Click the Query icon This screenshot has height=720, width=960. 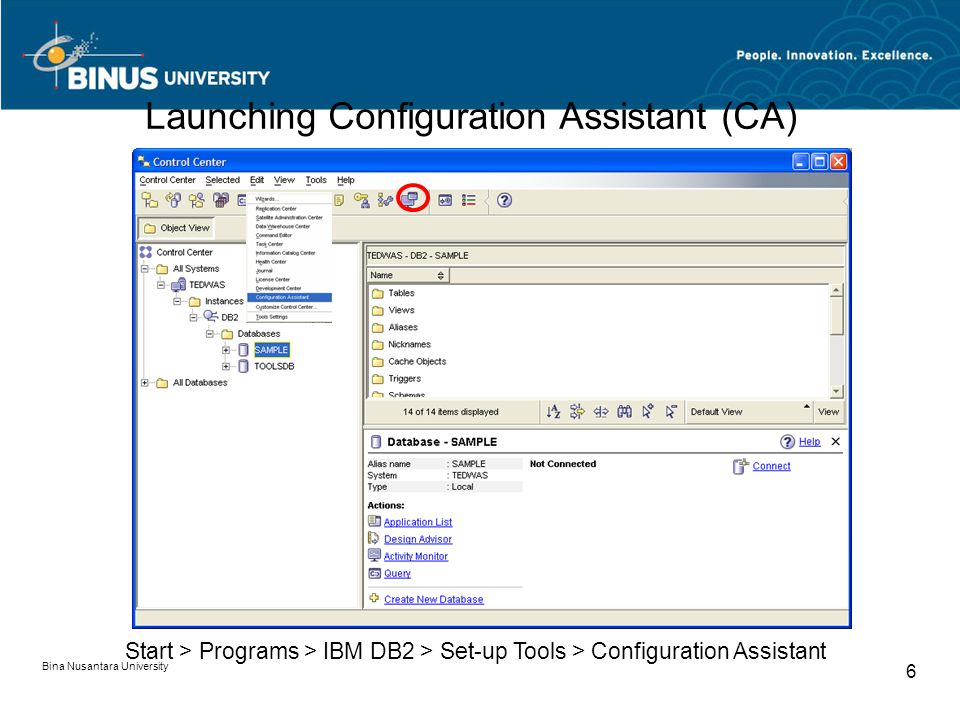click(x=374, y=573)
